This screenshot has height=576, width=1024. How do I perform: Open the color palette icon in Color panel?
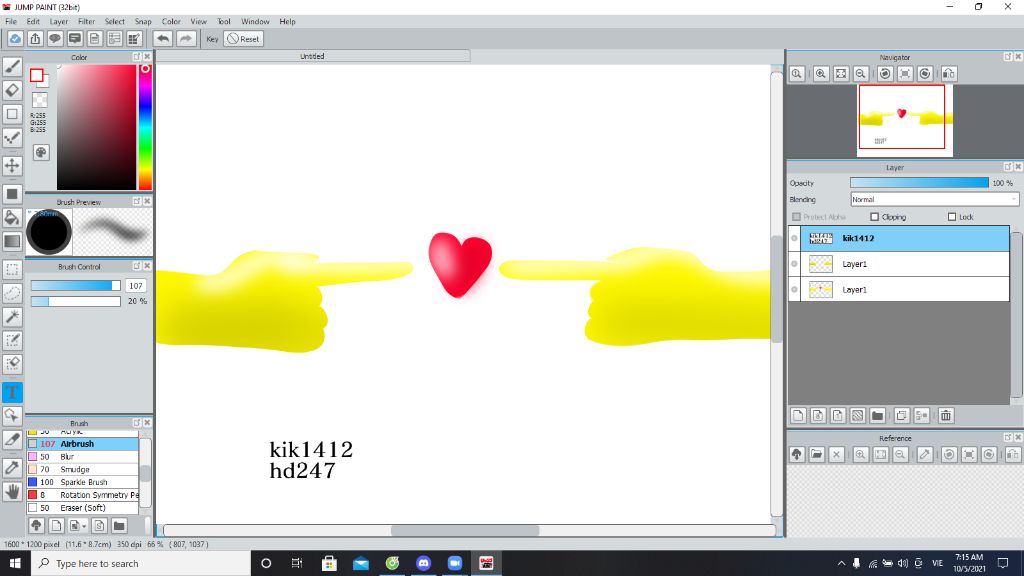(x=40, y=153)
